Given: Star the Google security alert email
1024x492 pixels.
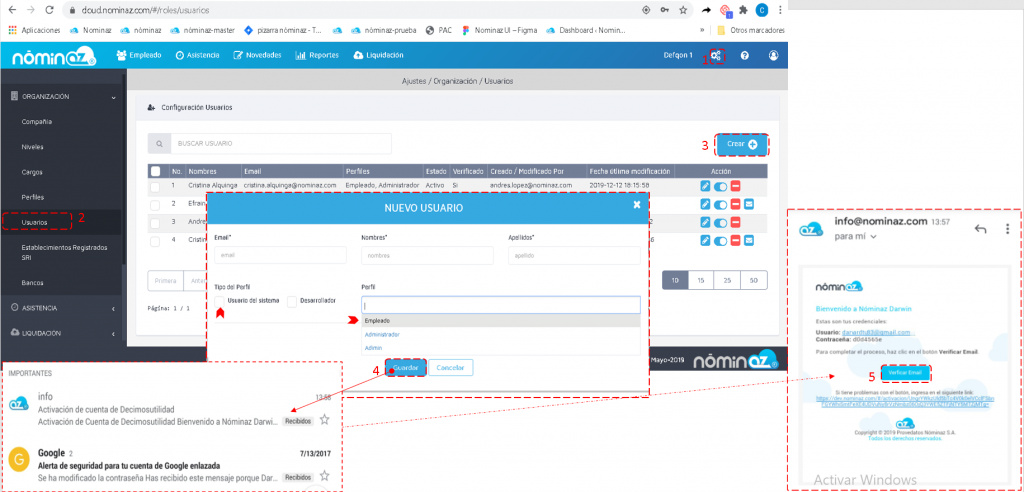Looking at the screenshot, I should point(325,475).
